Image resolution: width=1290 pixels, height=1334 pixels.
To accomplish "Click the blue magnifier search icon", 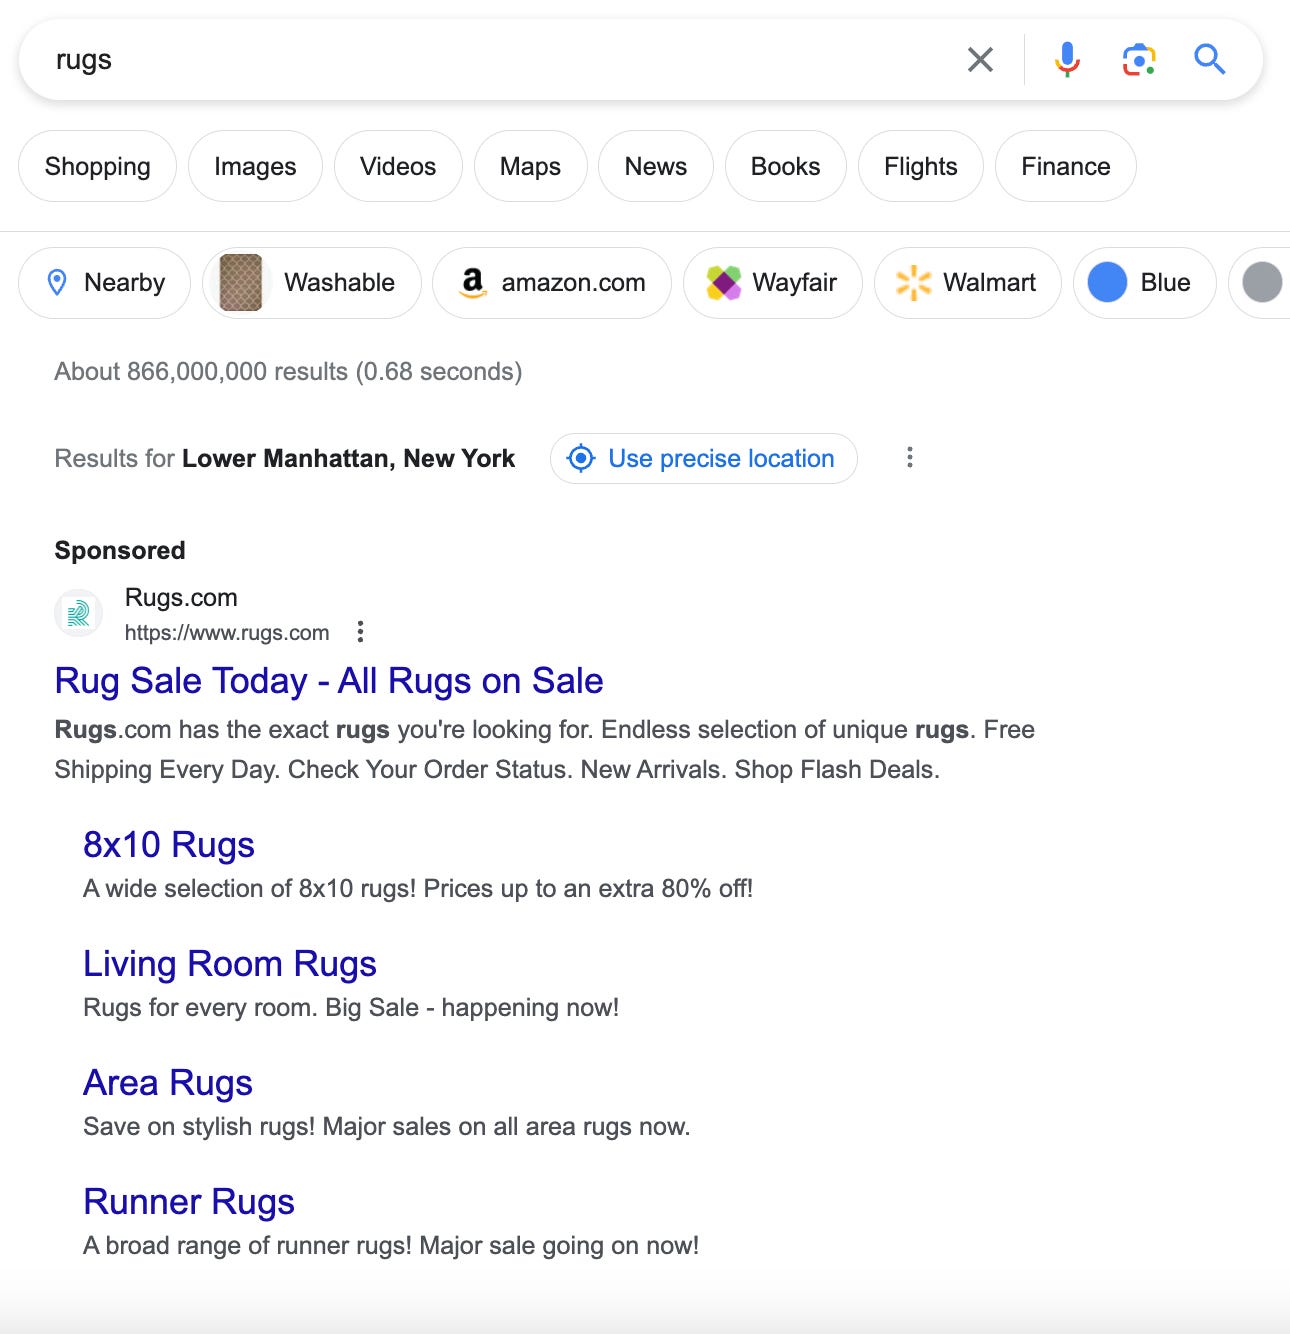I will coord(1210,60).
